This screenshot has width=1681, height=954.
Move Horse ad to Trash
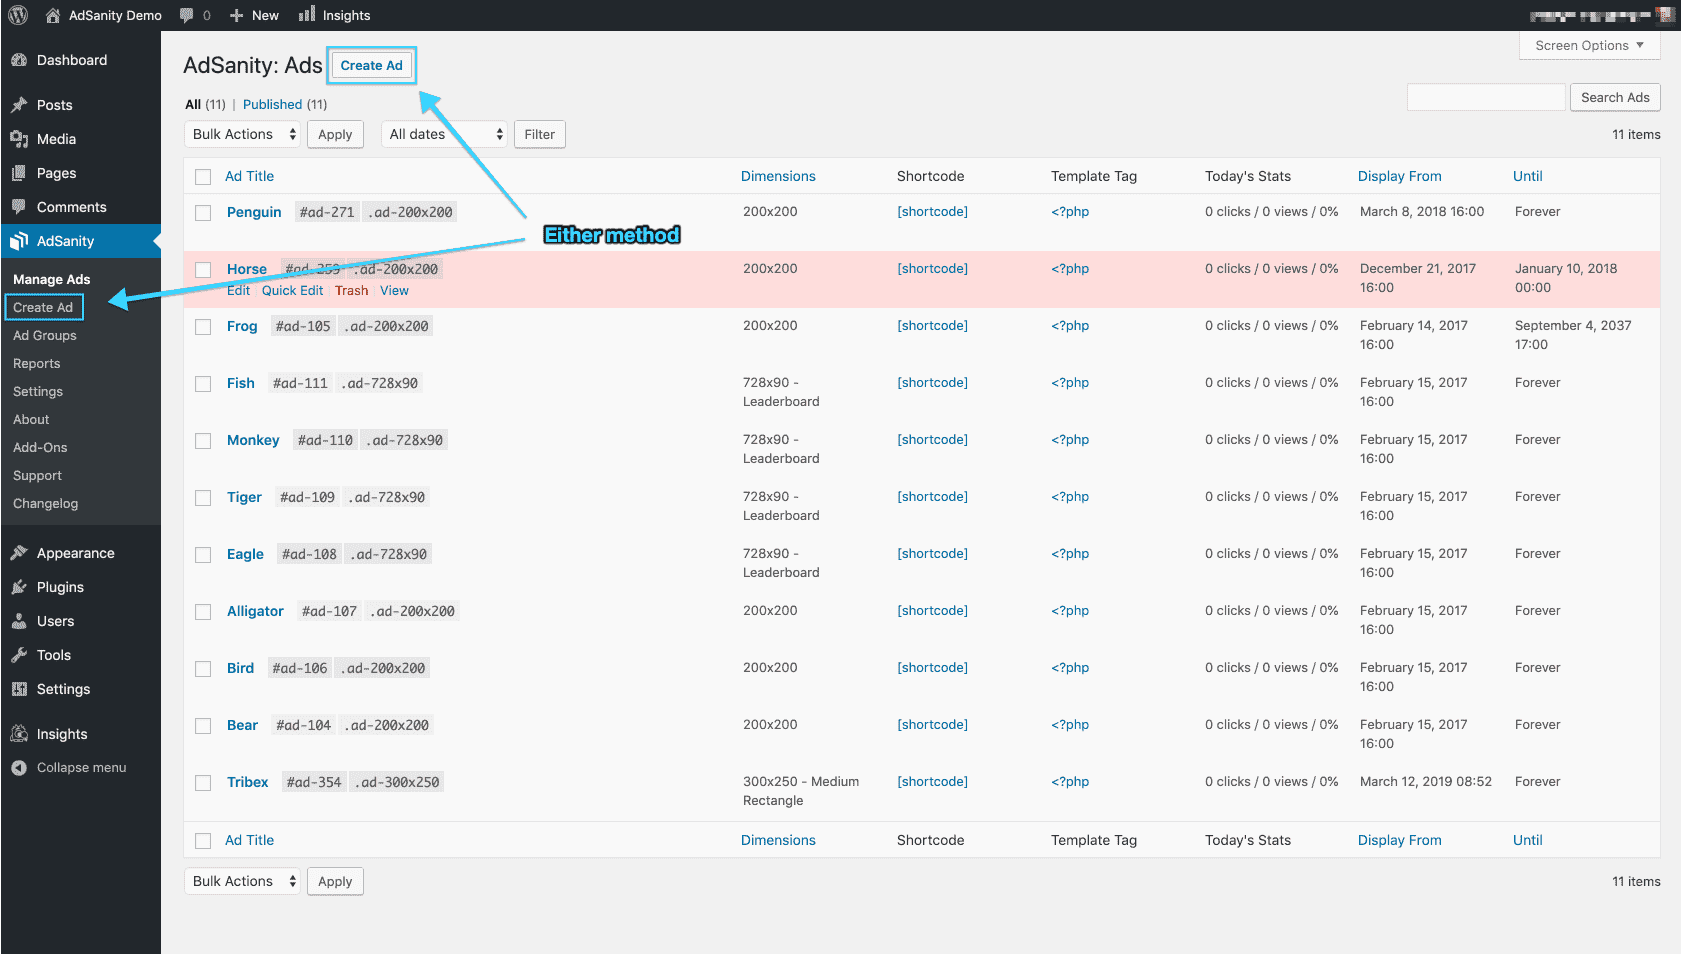351,290
